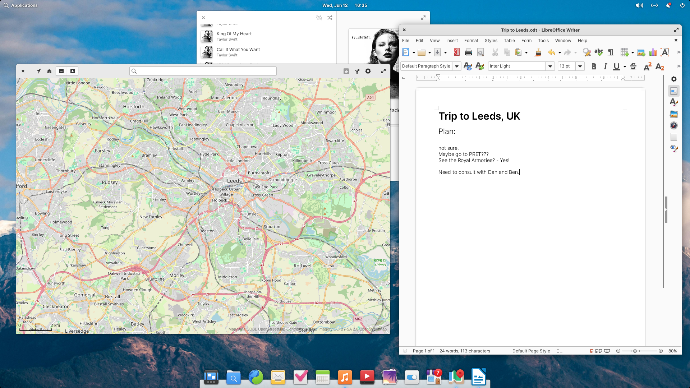Toggle repeat in the music player

pos(319,18)
